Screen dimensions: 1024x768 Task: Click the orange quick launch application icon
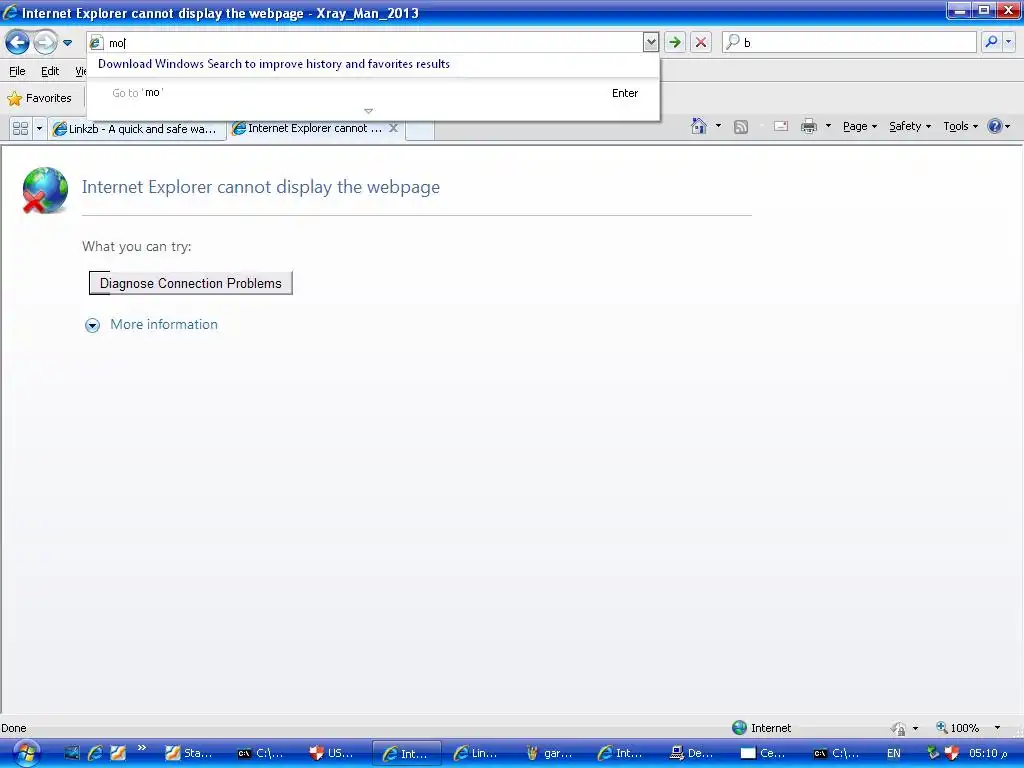[118, 753]
